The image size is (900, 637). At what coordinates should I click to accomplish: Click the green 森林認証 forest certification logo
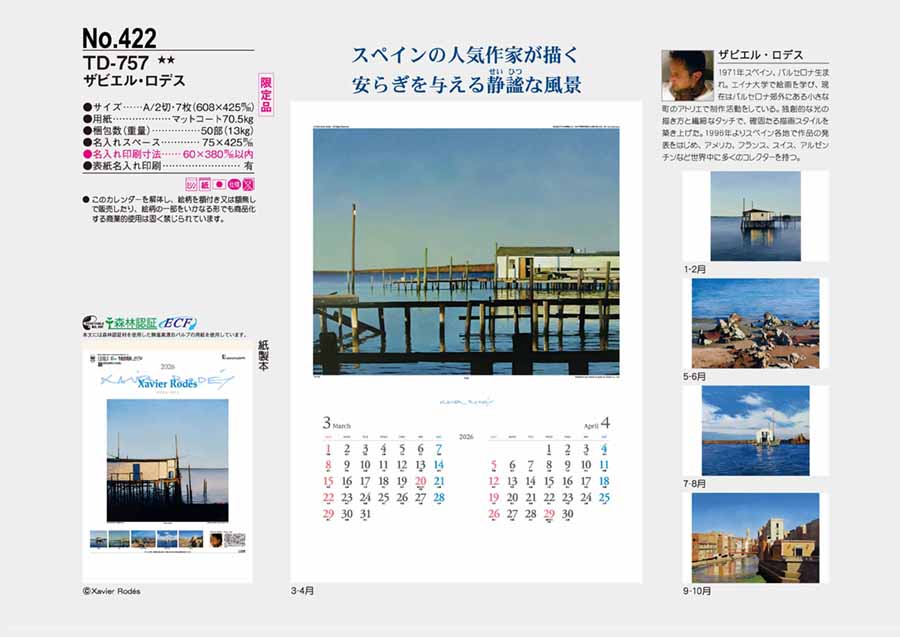(131, 323)
